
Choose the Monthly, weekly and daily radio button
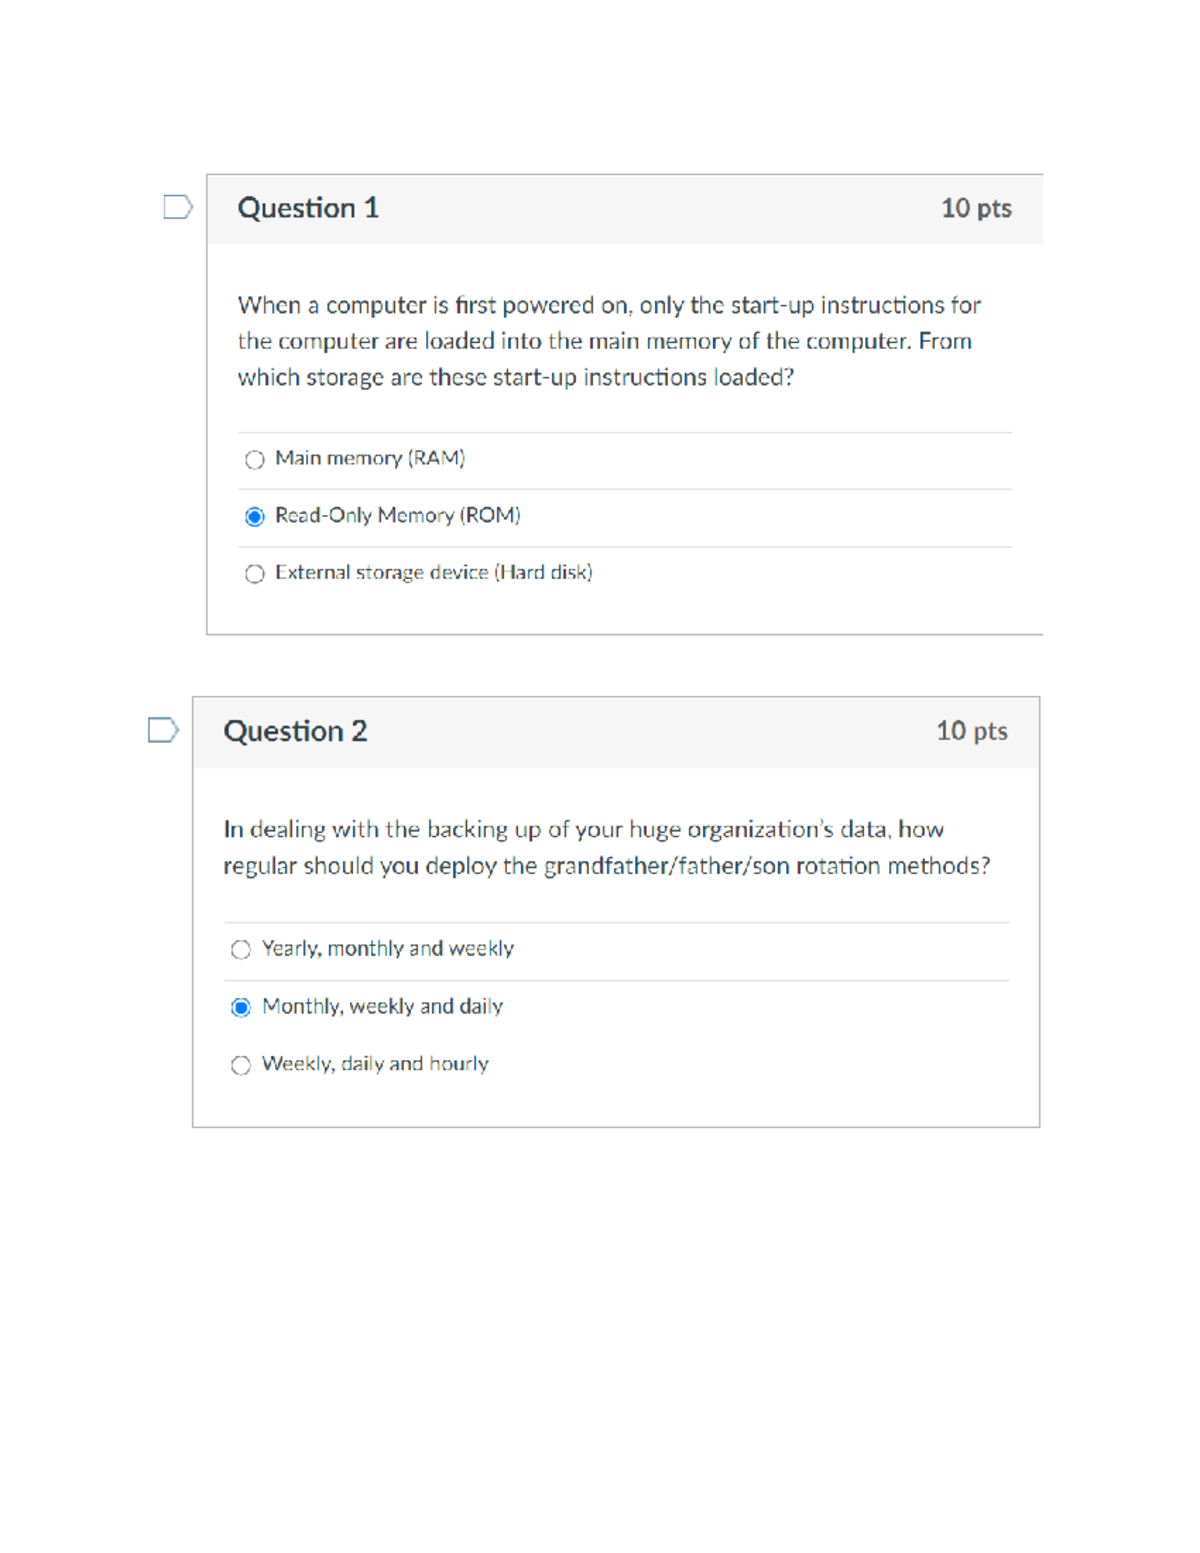click(241, 1007)
